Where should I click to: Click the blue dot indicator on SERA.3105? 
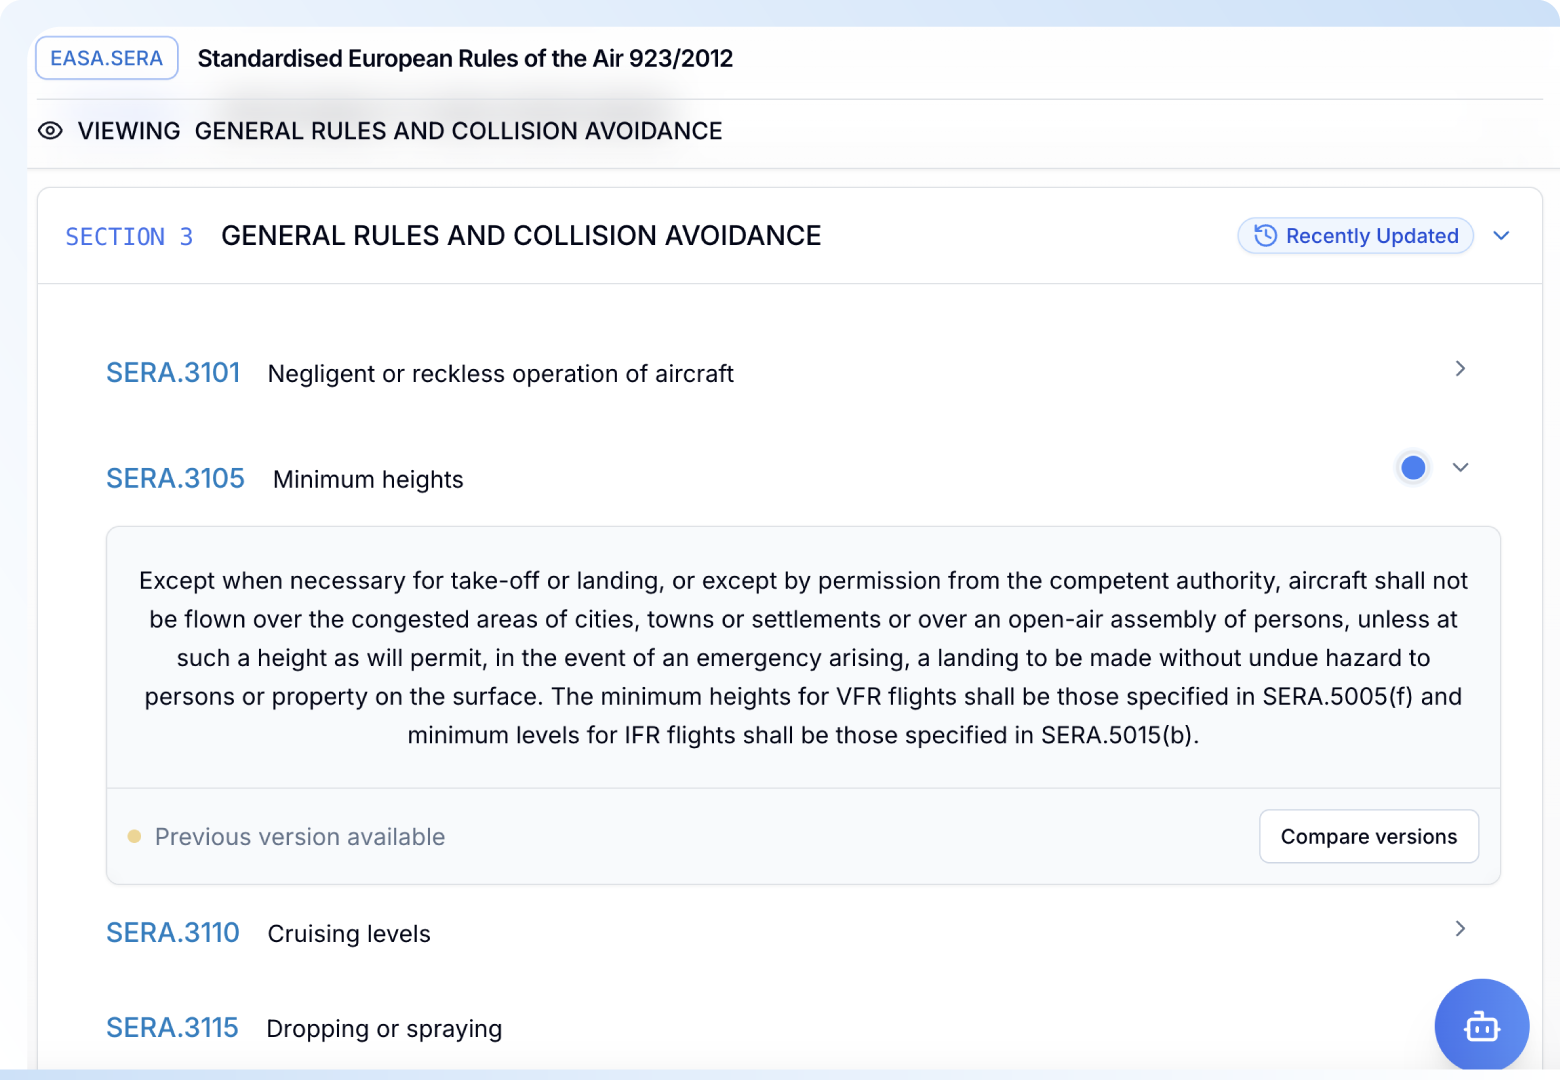(x=1413, y=468)
